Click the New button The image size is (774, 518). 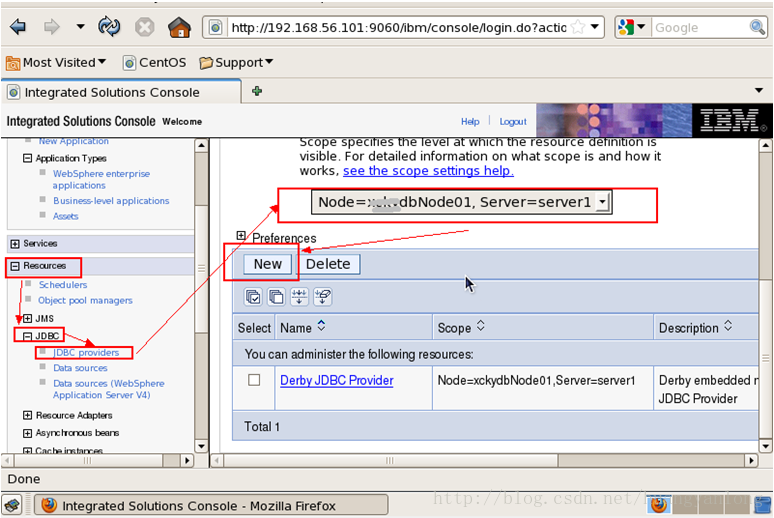pos(268,264)
